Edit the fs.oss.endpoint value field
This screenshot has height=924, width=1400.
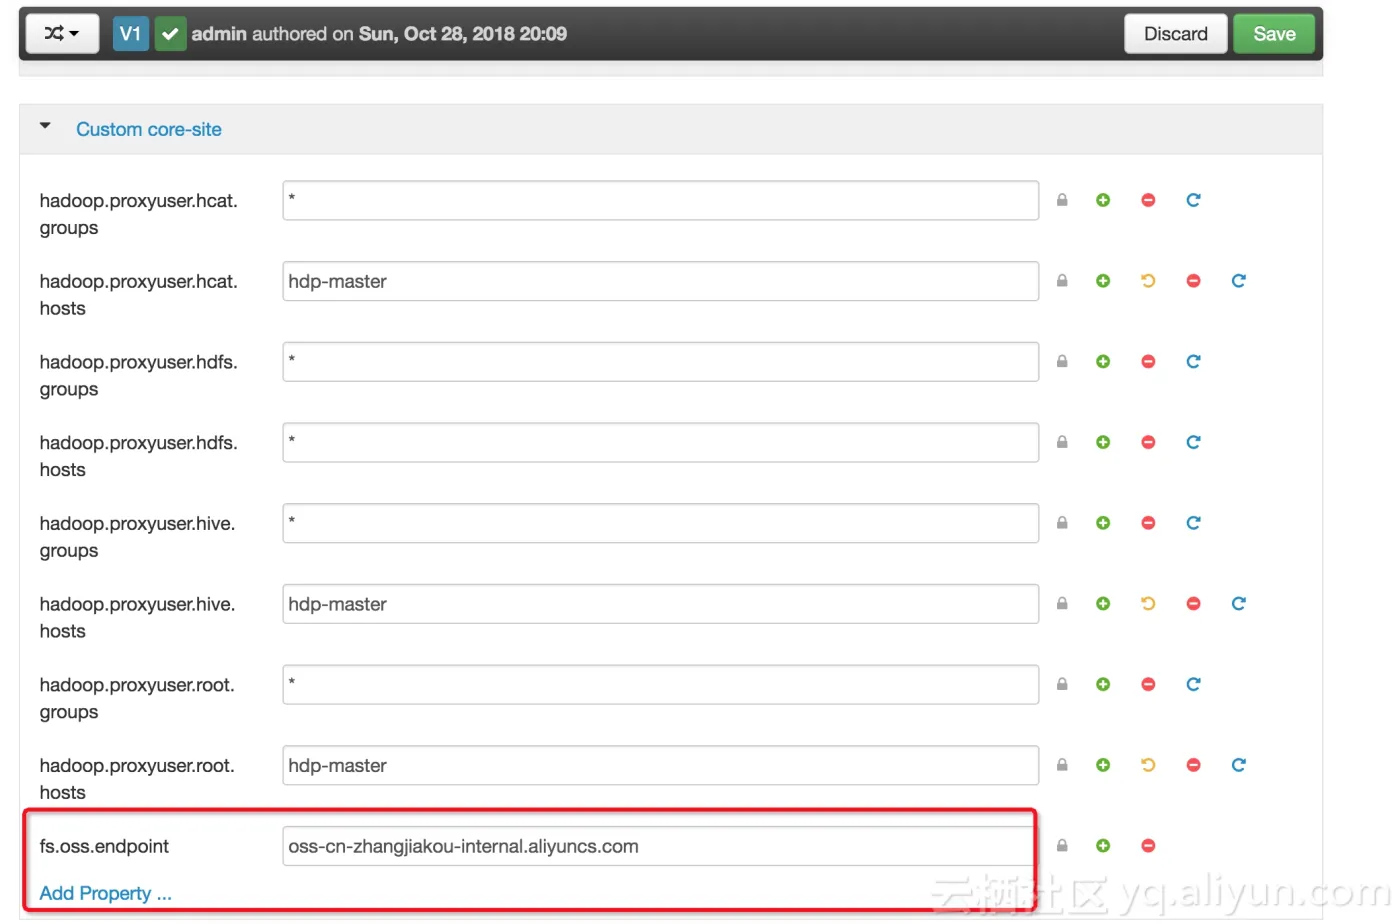(x=658, y=846)
